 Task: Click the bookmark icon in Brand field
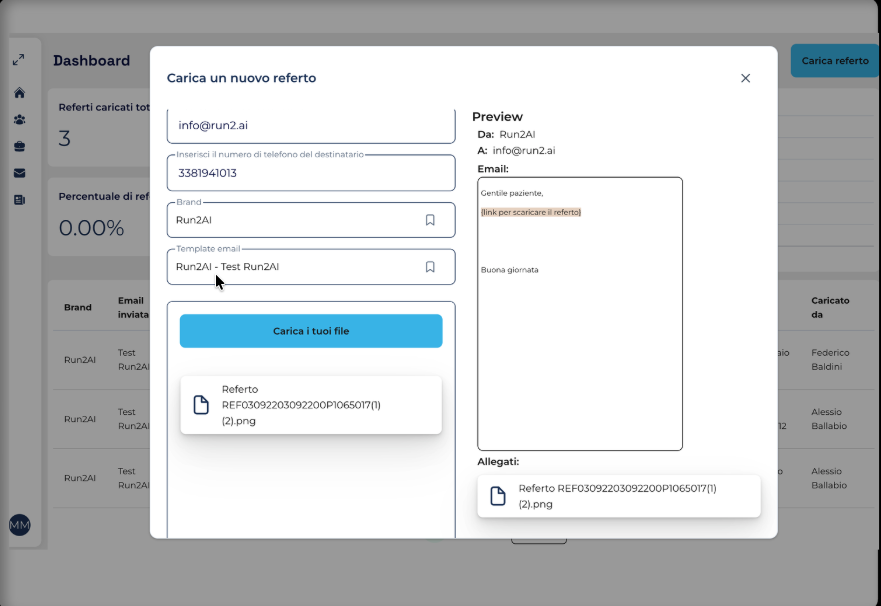tap(430, 220)
